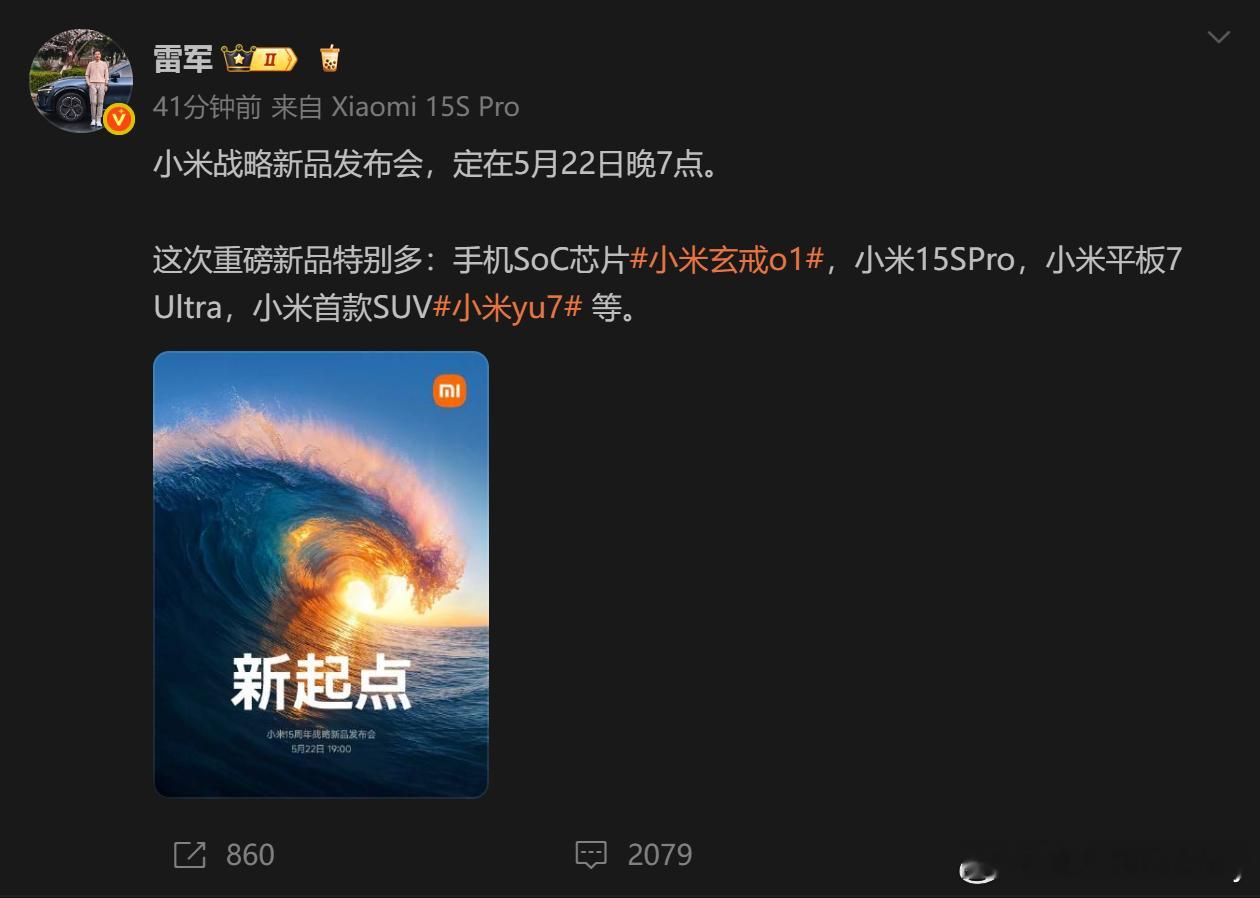
Task: Click the 5月22日 19:00 text on poster
Action: (321, 748)
